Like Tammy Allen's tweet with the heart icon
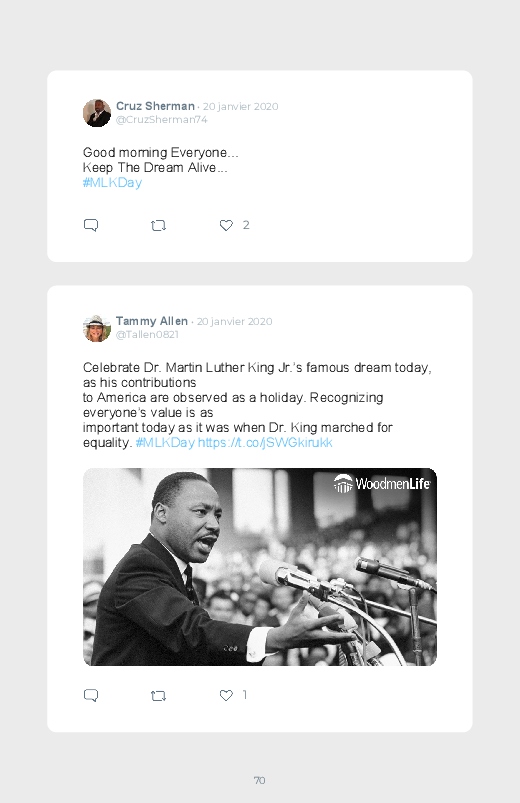520x803 pixels. pos(226,695)
